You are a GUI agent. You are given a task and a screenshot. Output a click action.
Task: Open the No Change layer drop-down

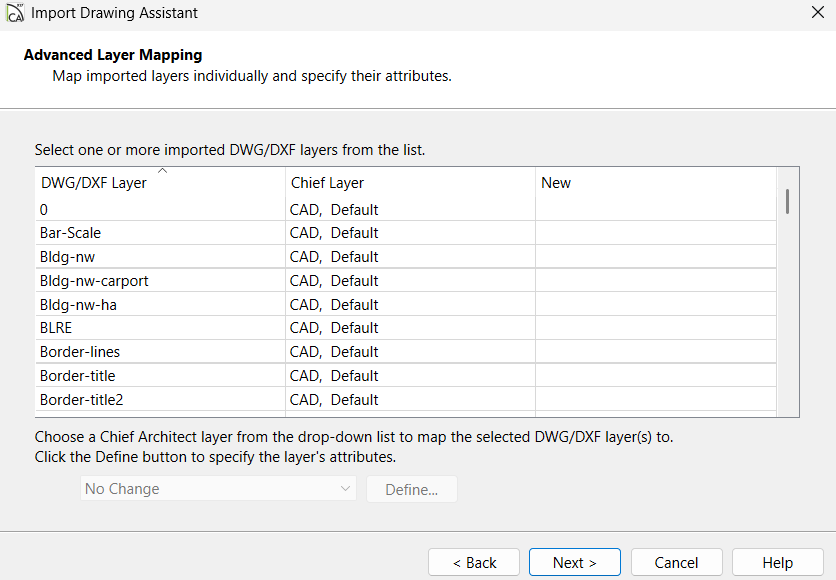217,489
